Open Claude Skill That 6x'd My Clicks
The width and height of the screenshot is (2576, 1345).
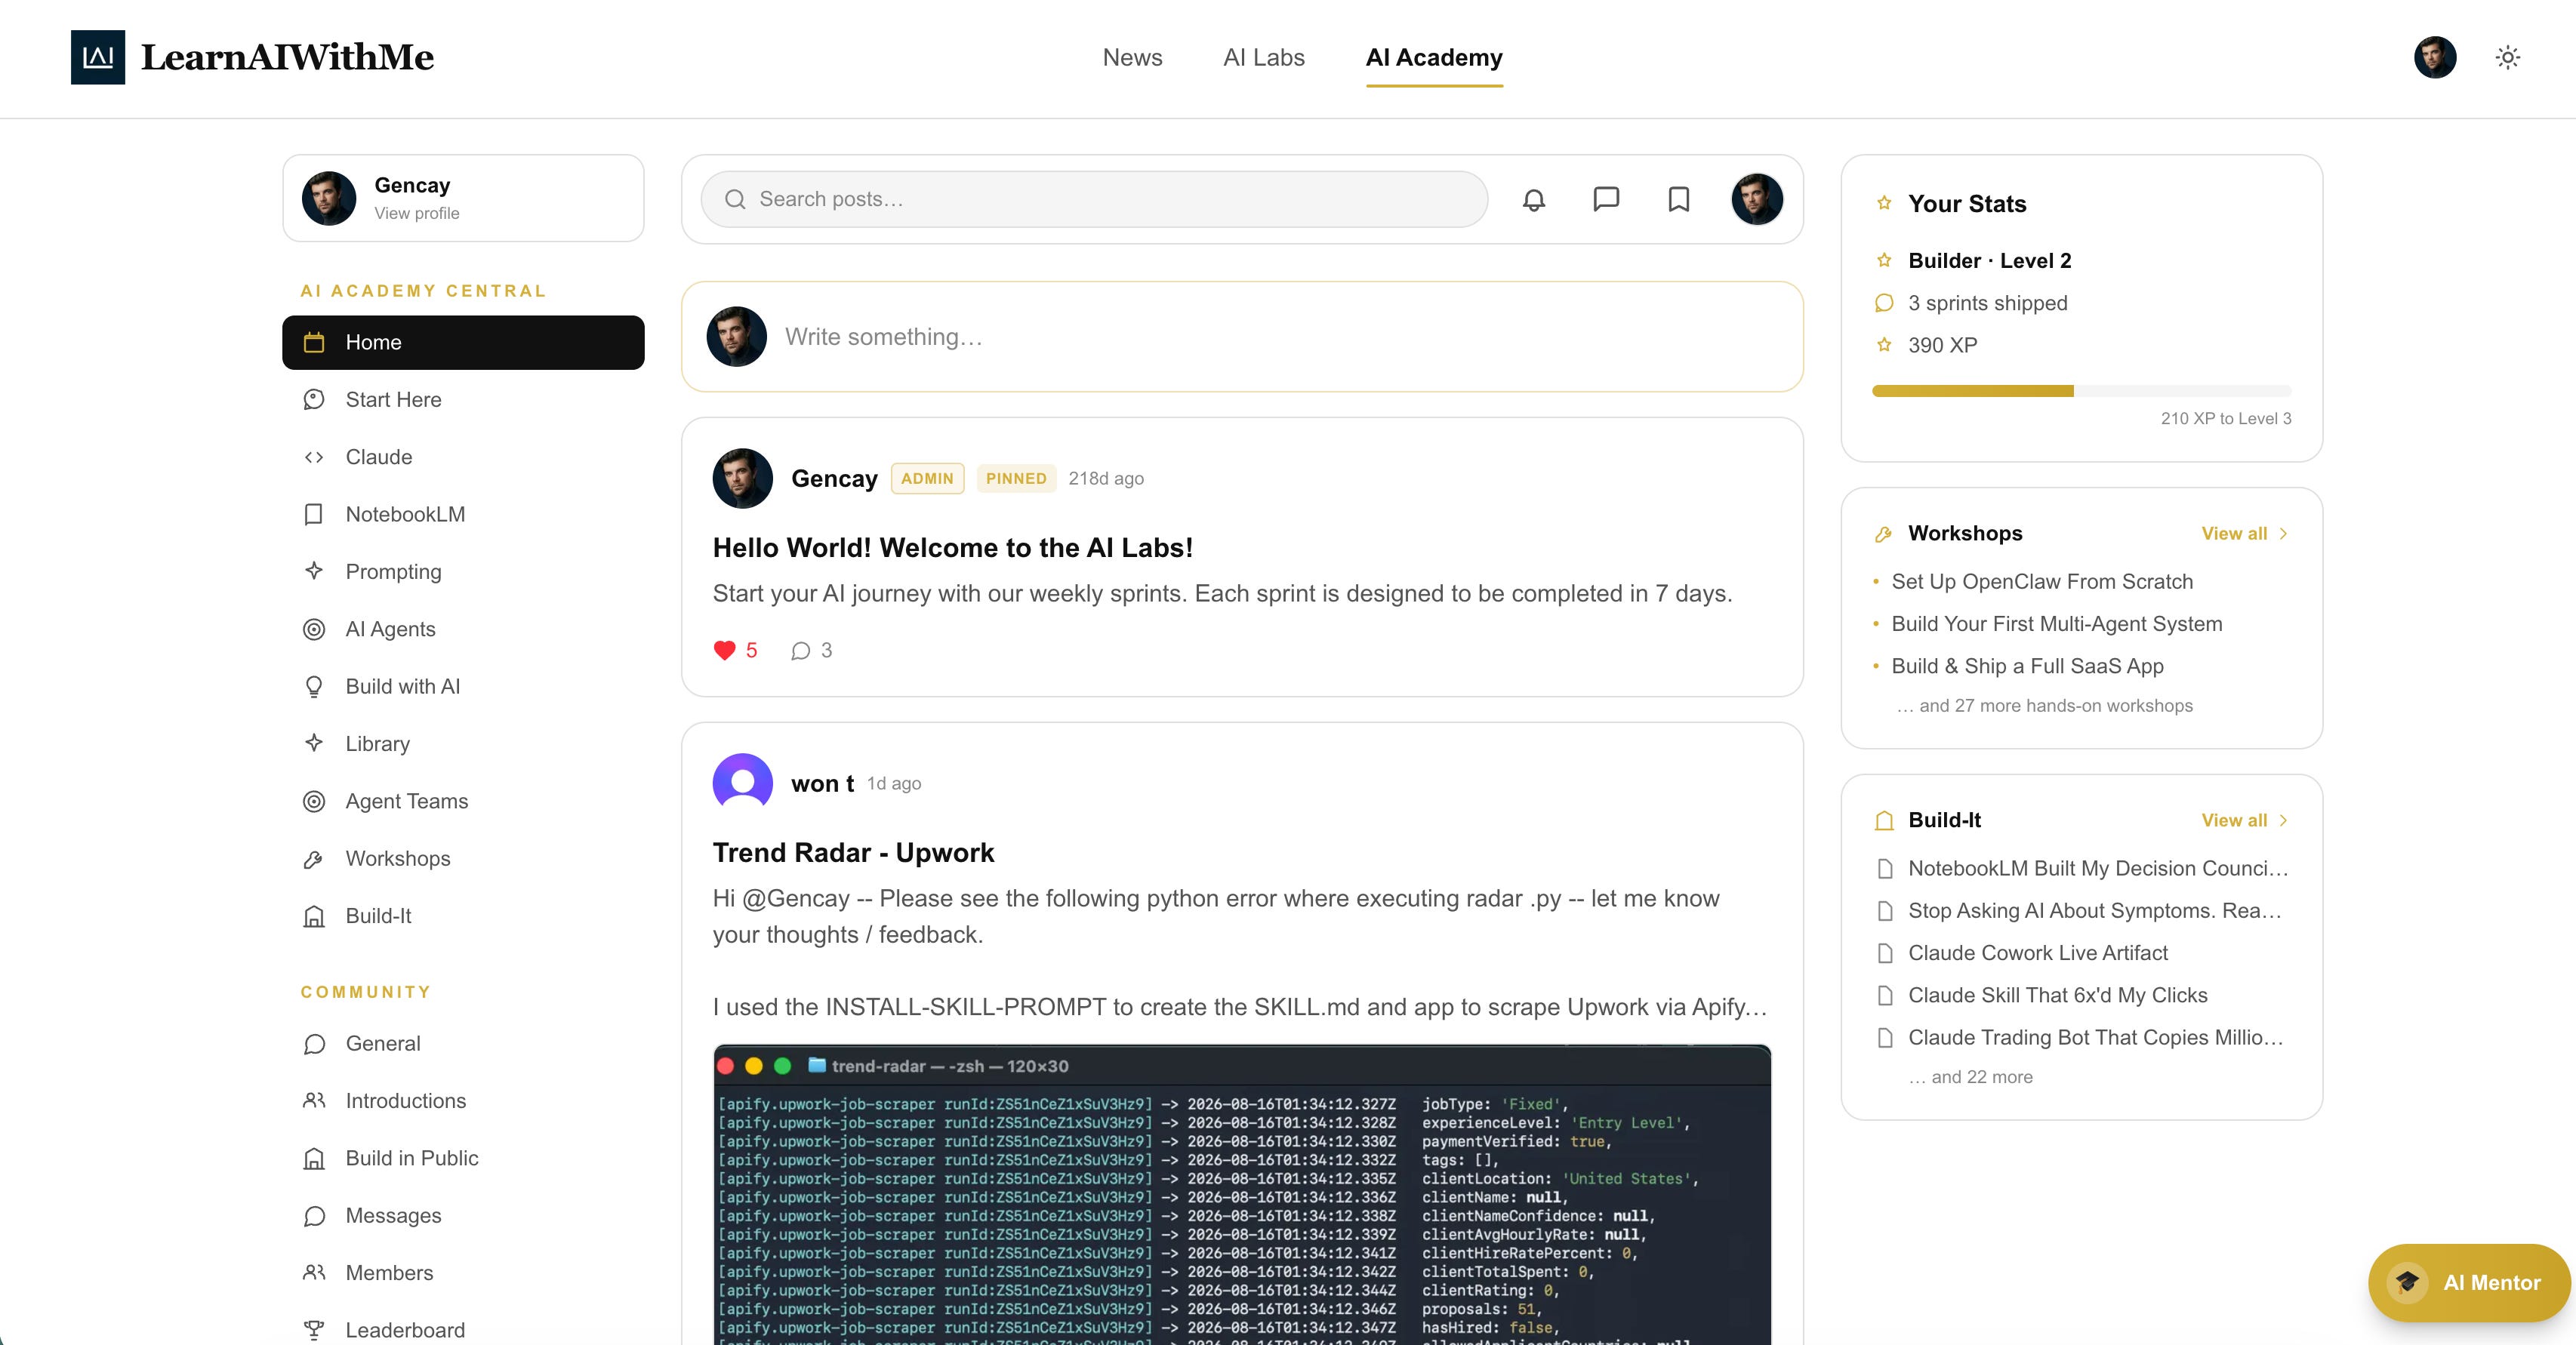[x=2057, y=995]
